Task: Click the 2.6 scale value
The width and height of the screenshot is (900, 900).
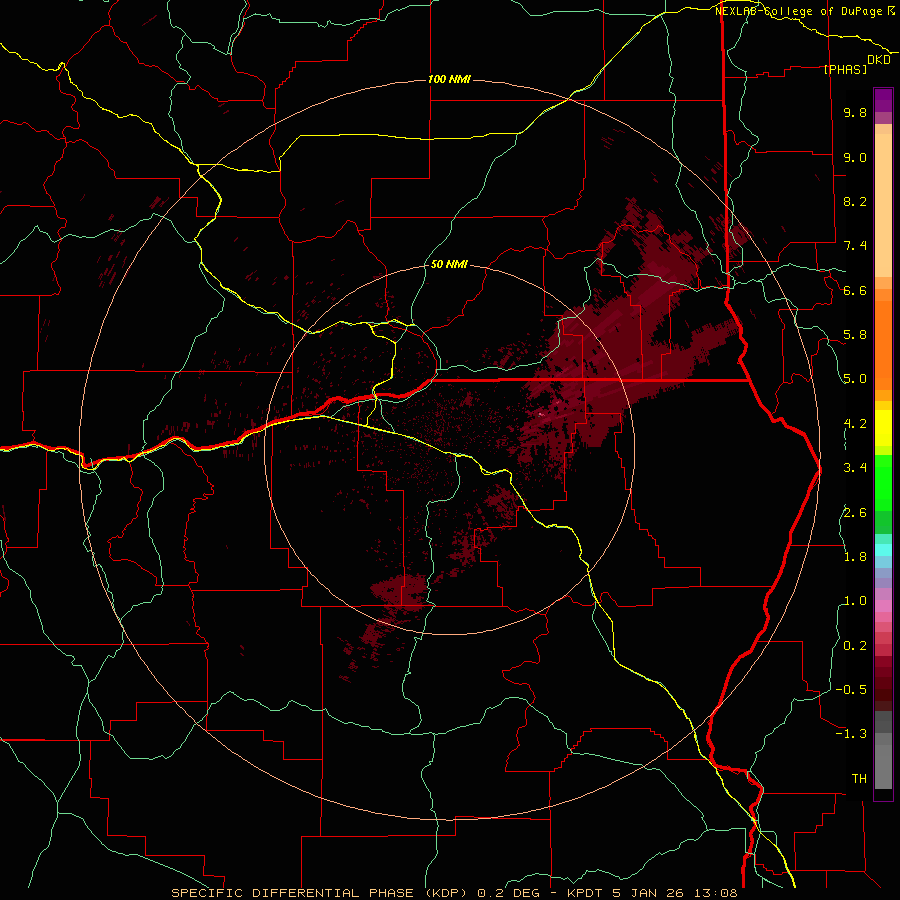Action: click(855, 513)
